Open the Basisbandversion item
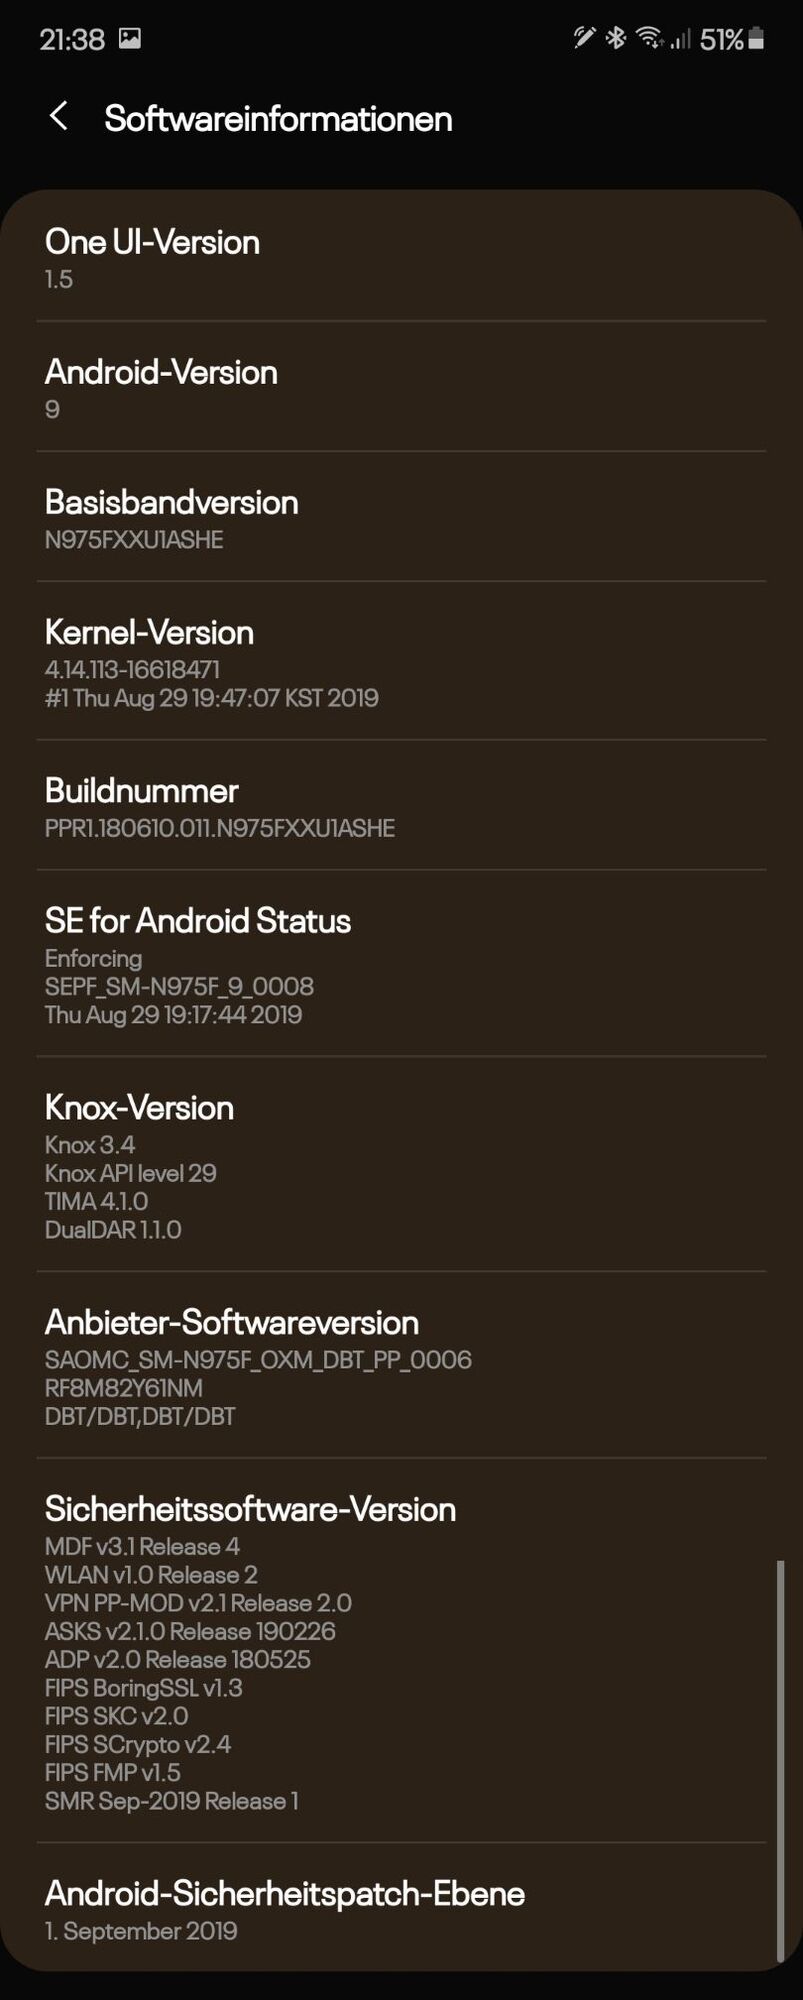This screenshot has height=2000, width=803. pyautogui.click(x=401, y=517)
